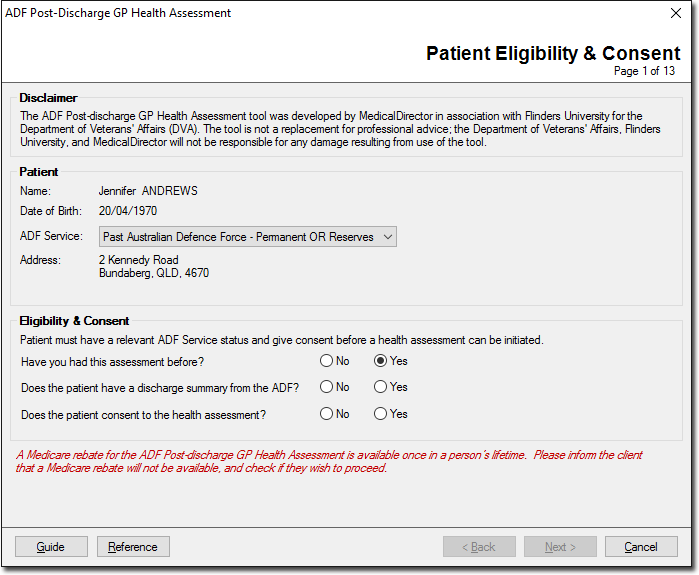Screen dimensions: 699x575
Task: Choose No for ADF discharge summary
Action: (326, 387)
